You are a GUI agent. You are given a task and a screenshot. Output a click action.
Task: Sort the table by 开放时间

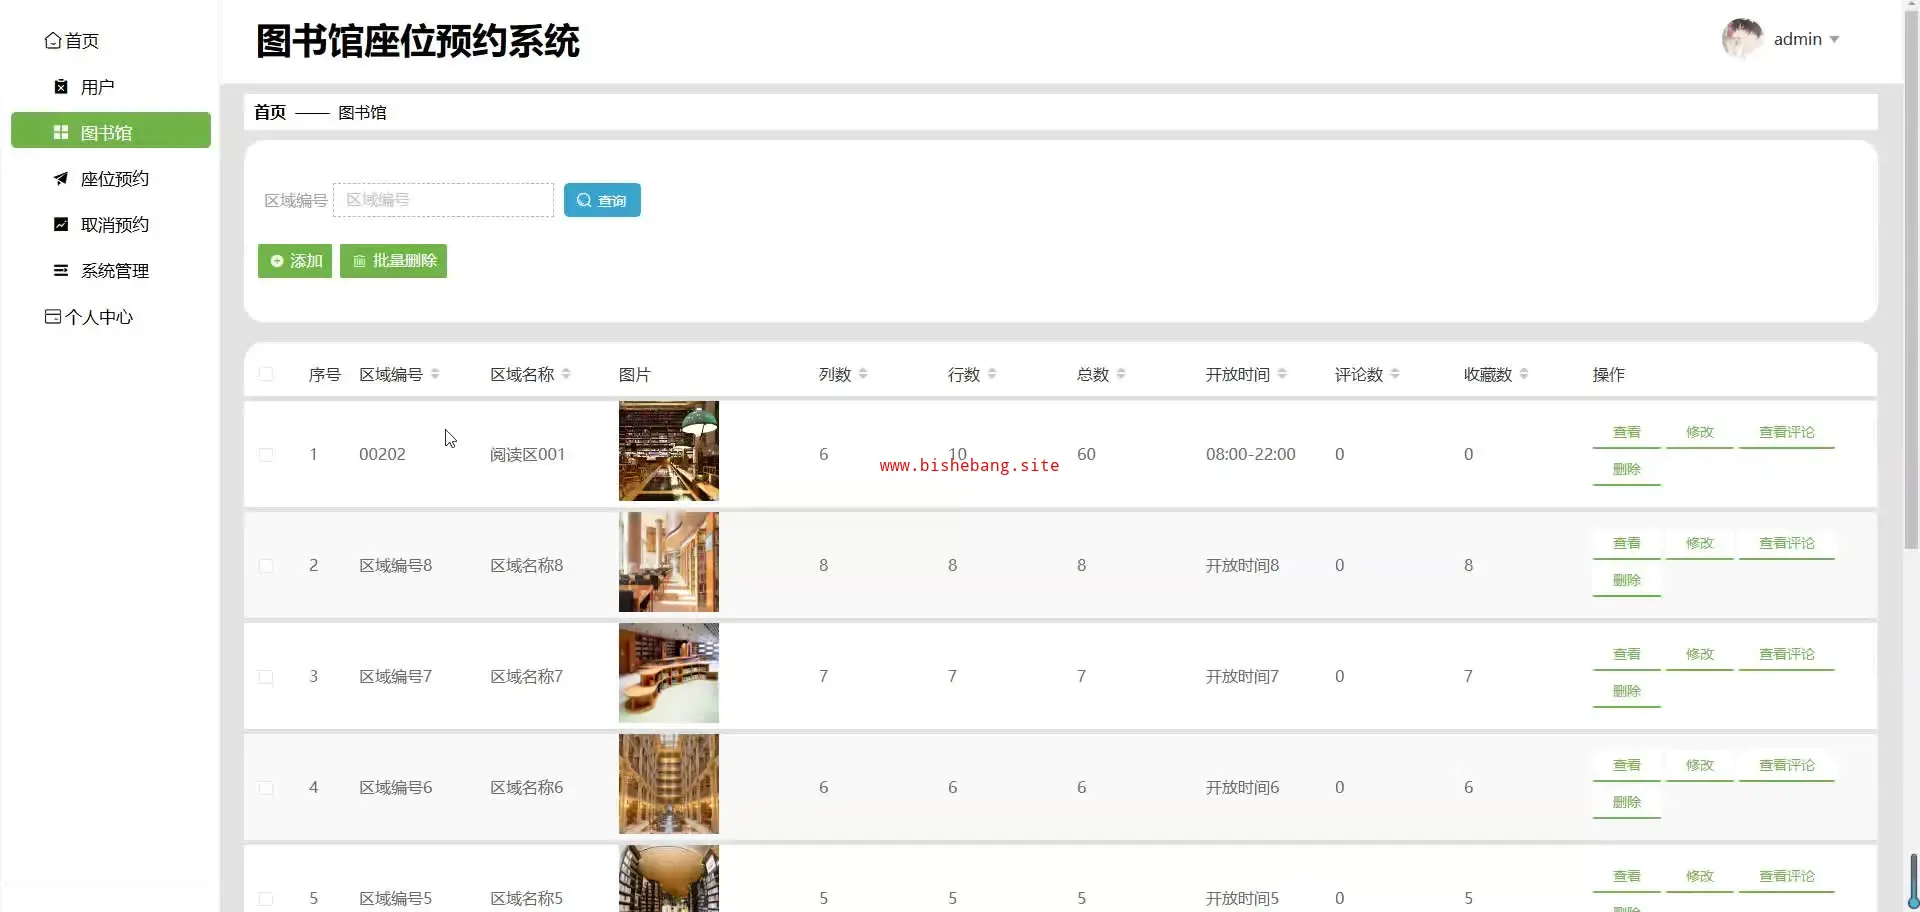(1282, 374)
